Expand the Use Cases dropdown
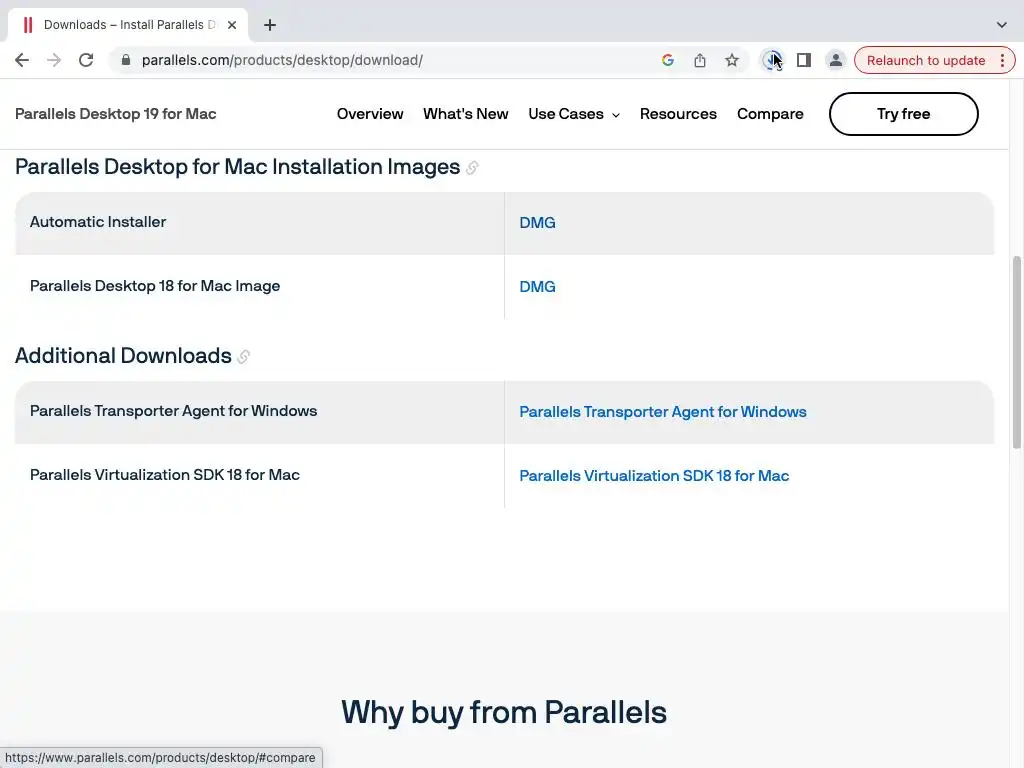 point(573,114)
